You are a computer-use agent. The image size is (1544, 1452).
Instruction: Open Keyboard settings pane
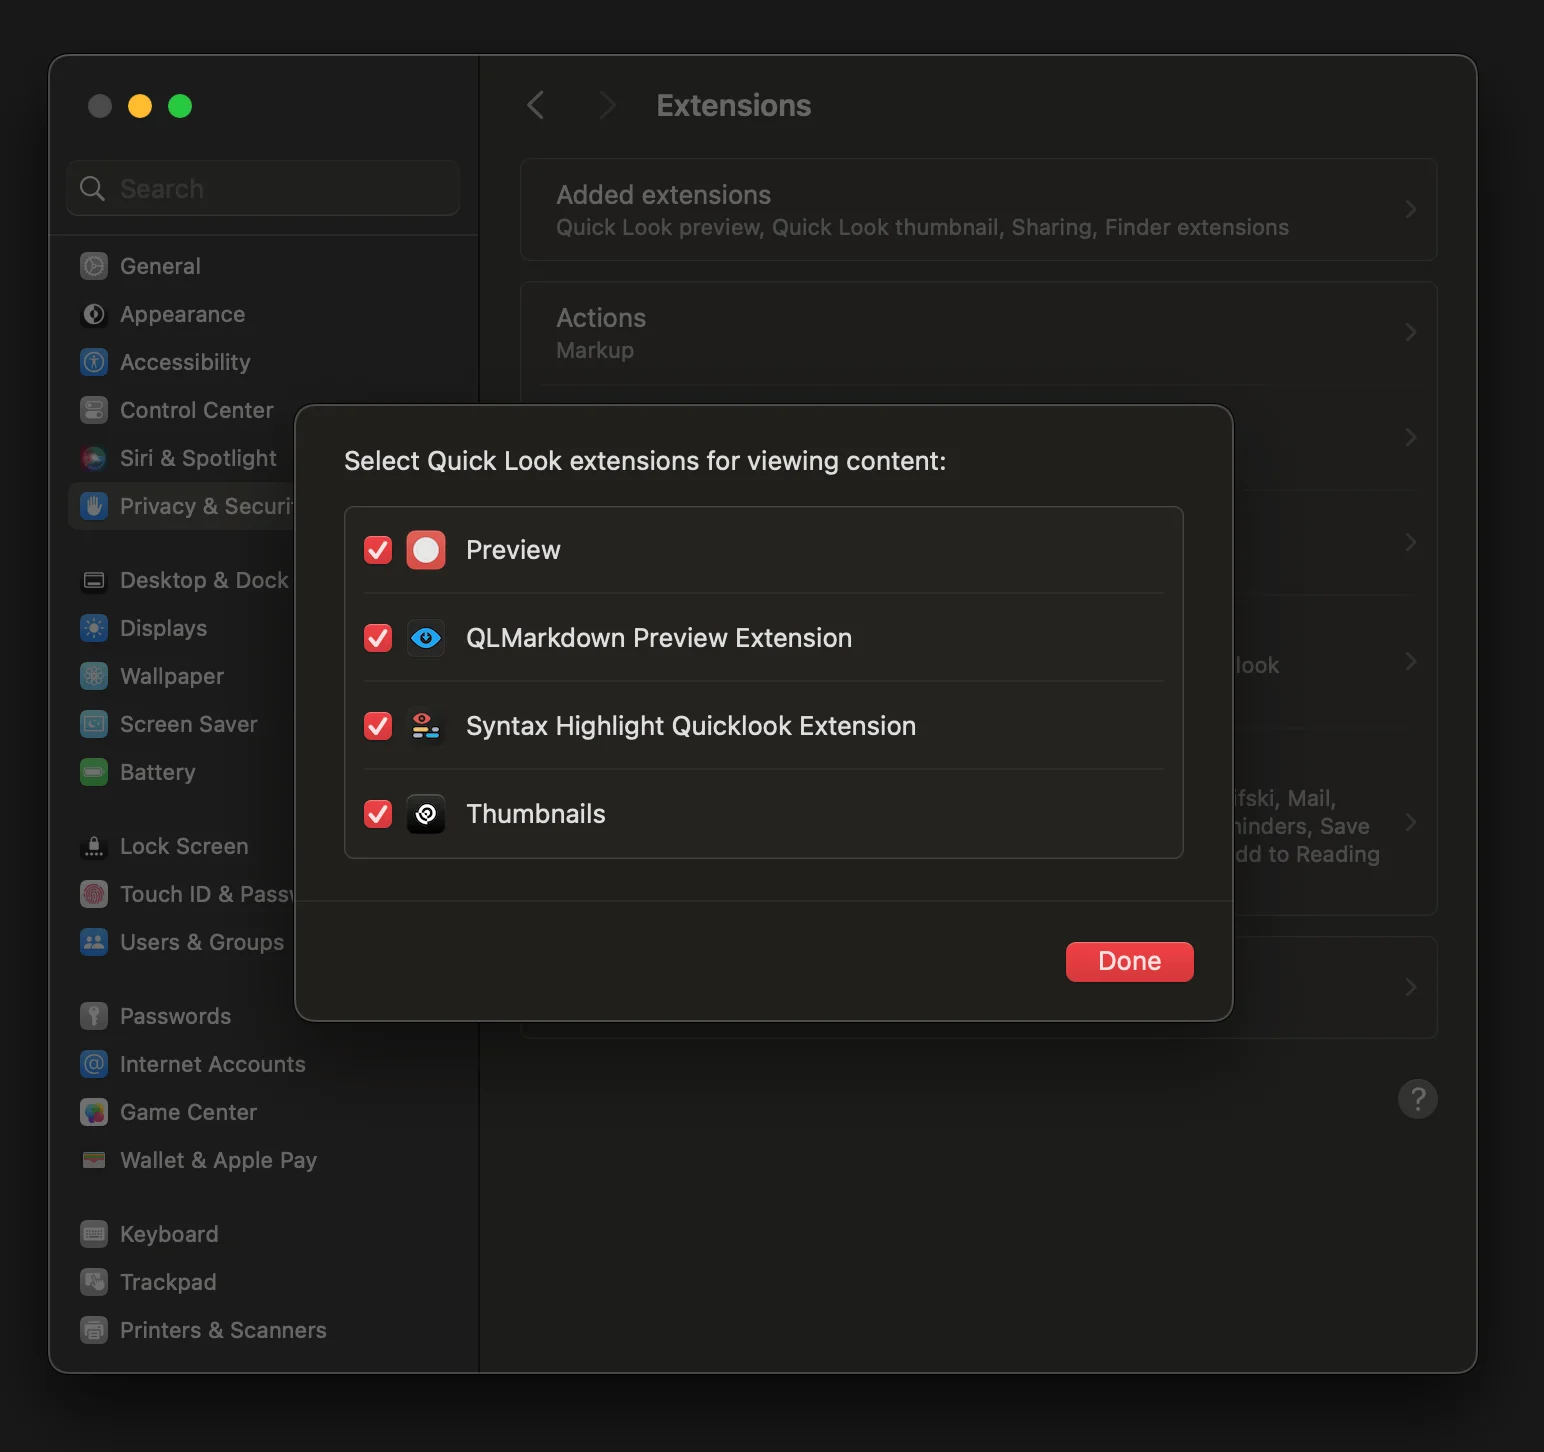(168, 1234)
